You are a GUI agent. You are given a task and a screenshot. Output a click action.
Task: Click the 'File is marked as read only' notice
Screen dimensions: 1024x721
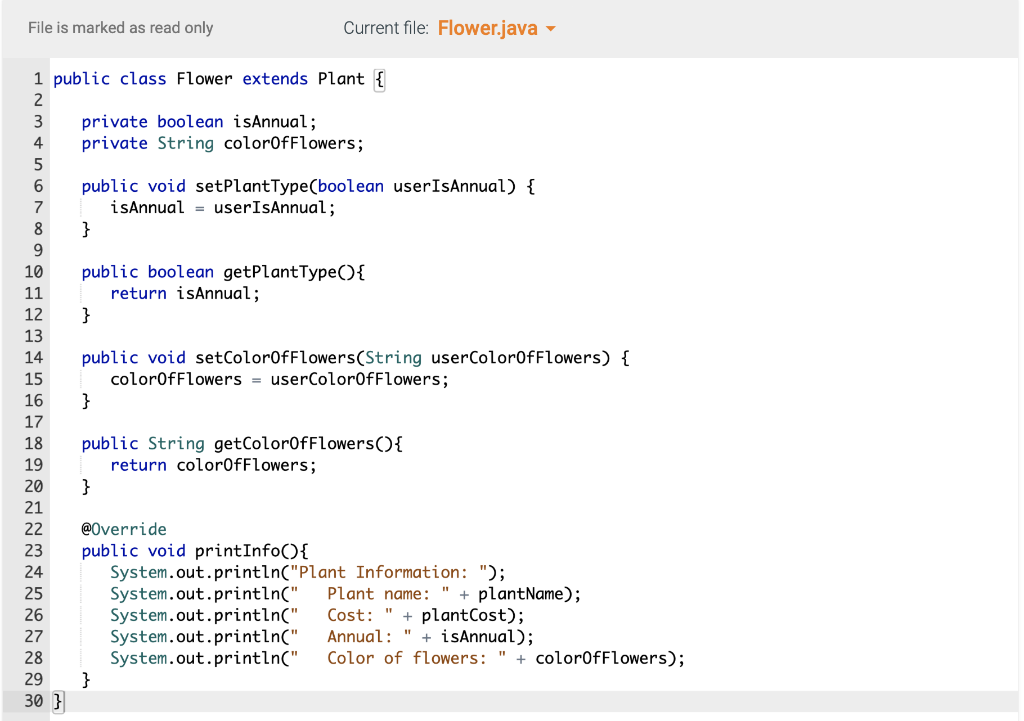[120, 28]
